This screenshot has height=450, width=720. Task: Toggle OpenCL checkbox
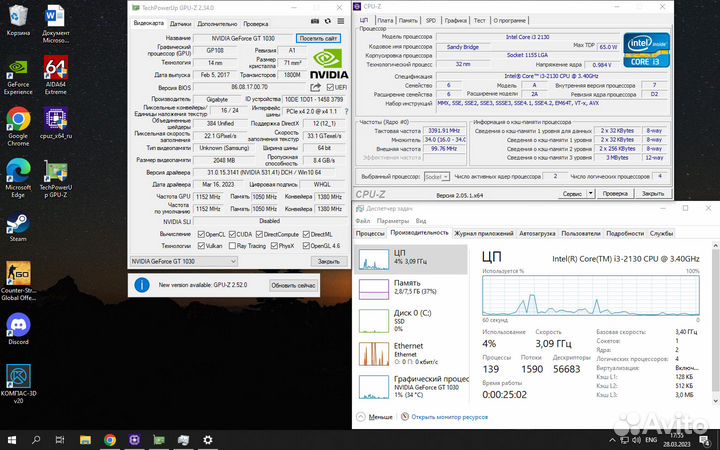(201, 234)
